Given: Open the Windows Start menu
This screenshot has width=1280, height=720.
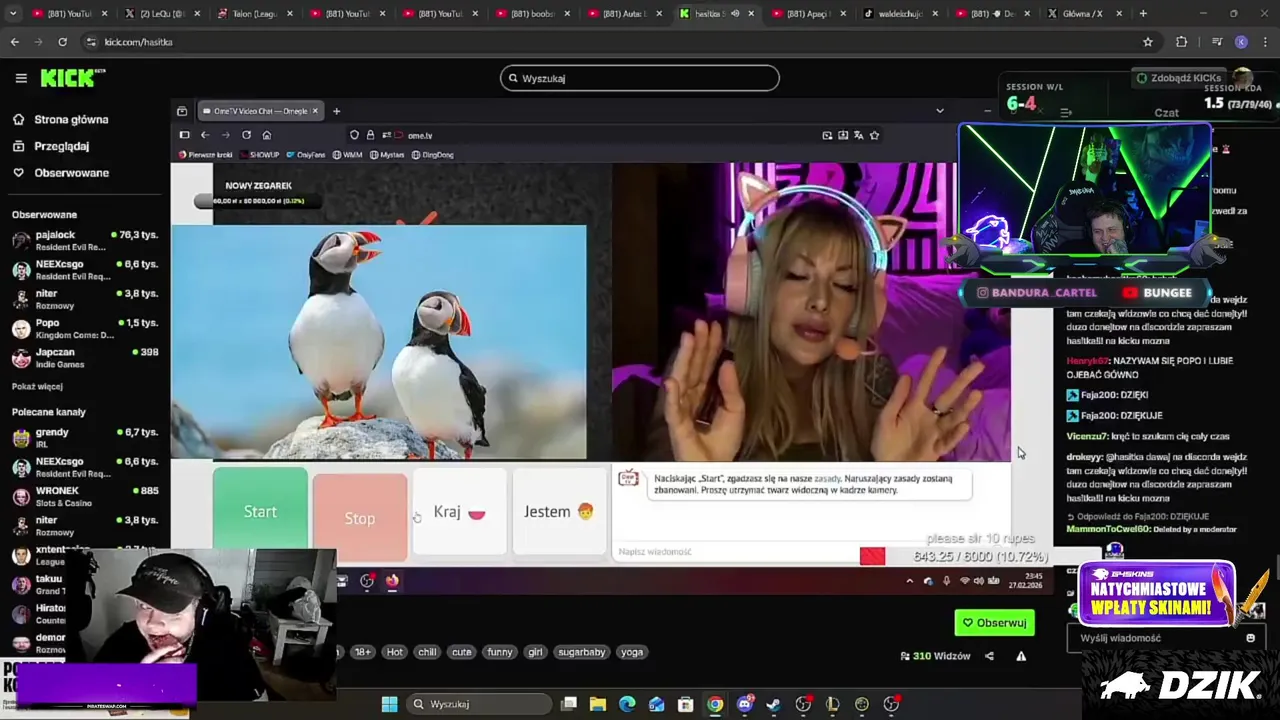Looking at the screenshot, I should [x=389, y=704].
